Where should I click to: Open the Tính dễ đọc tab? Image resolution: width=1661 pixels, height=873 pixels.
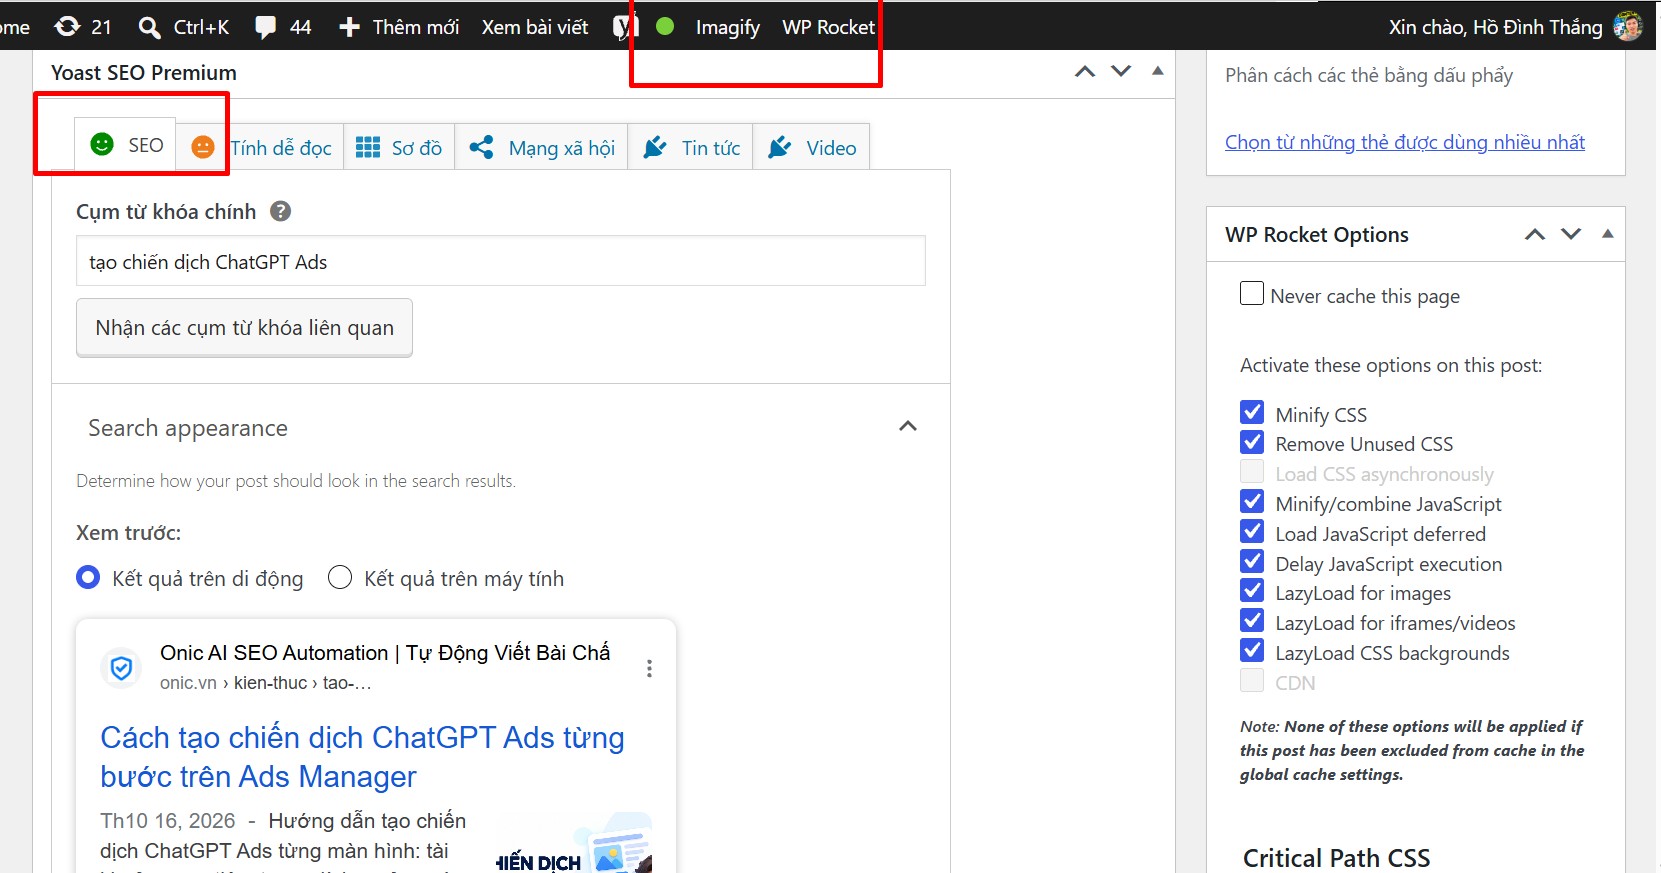(x=260, y=147)
